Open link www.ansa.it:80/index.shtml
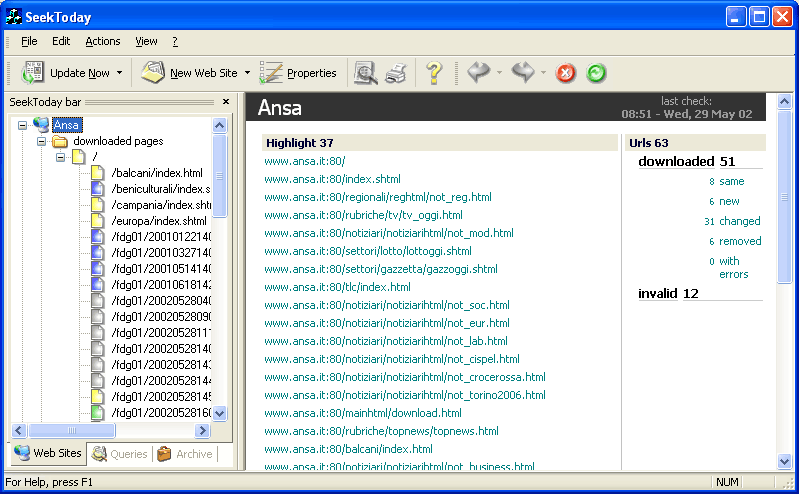799x494 pixels. [x=332, y=179]
